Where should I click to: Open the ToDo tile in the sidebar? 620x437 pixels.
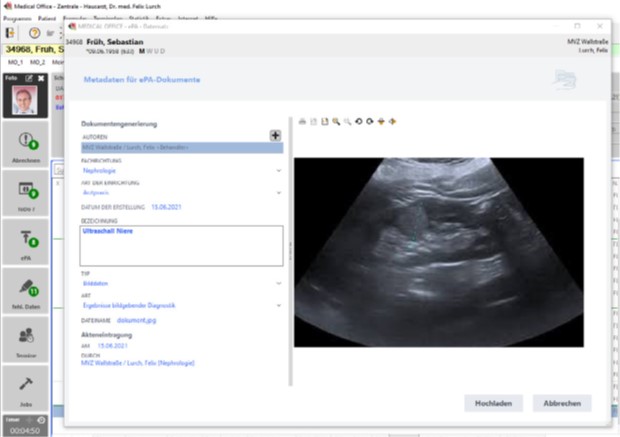tap(26, 193)
